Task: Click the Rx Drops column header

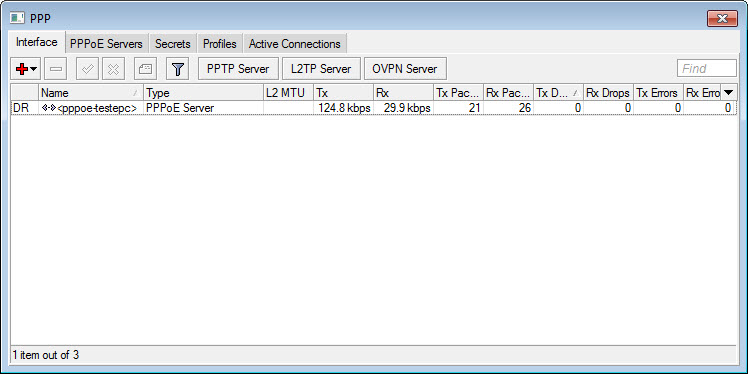Action: coord(608,93)
